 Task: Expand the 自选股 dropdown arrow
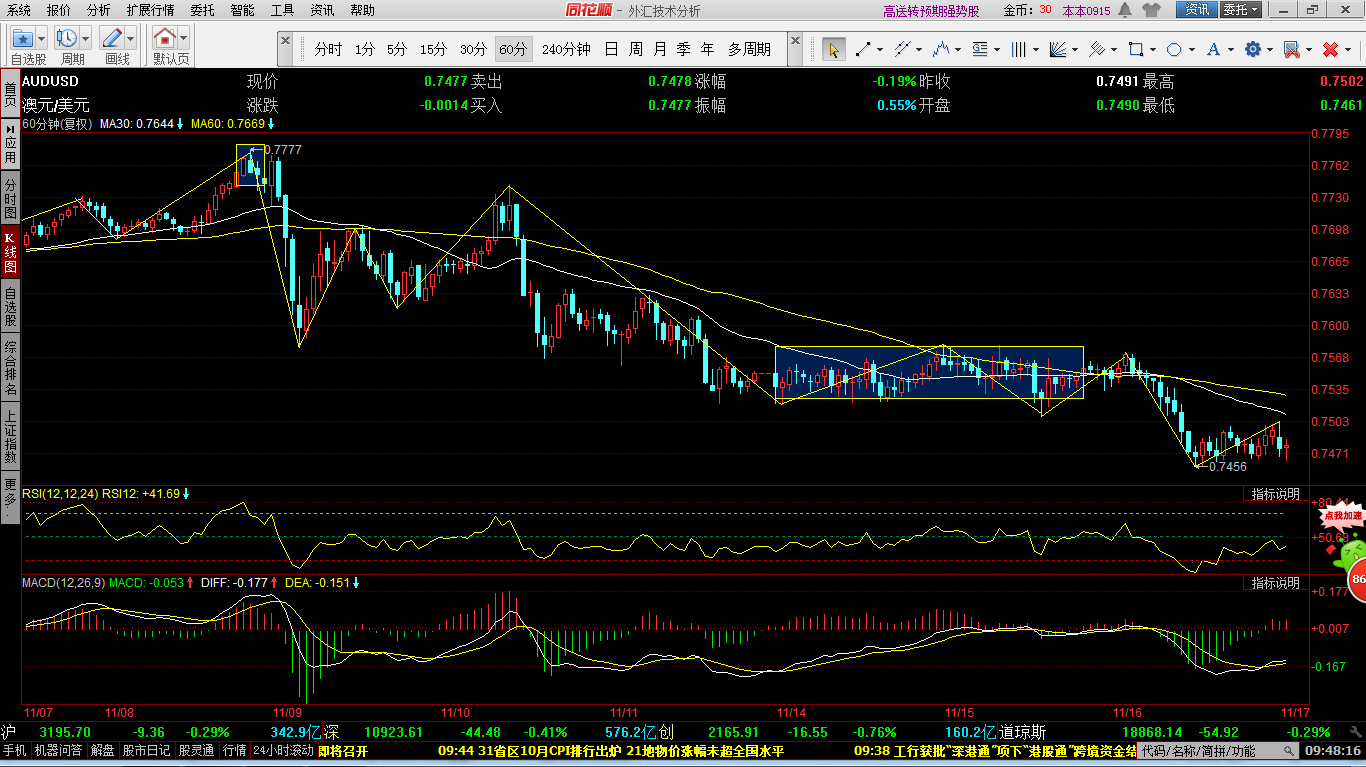coord(42,39)
